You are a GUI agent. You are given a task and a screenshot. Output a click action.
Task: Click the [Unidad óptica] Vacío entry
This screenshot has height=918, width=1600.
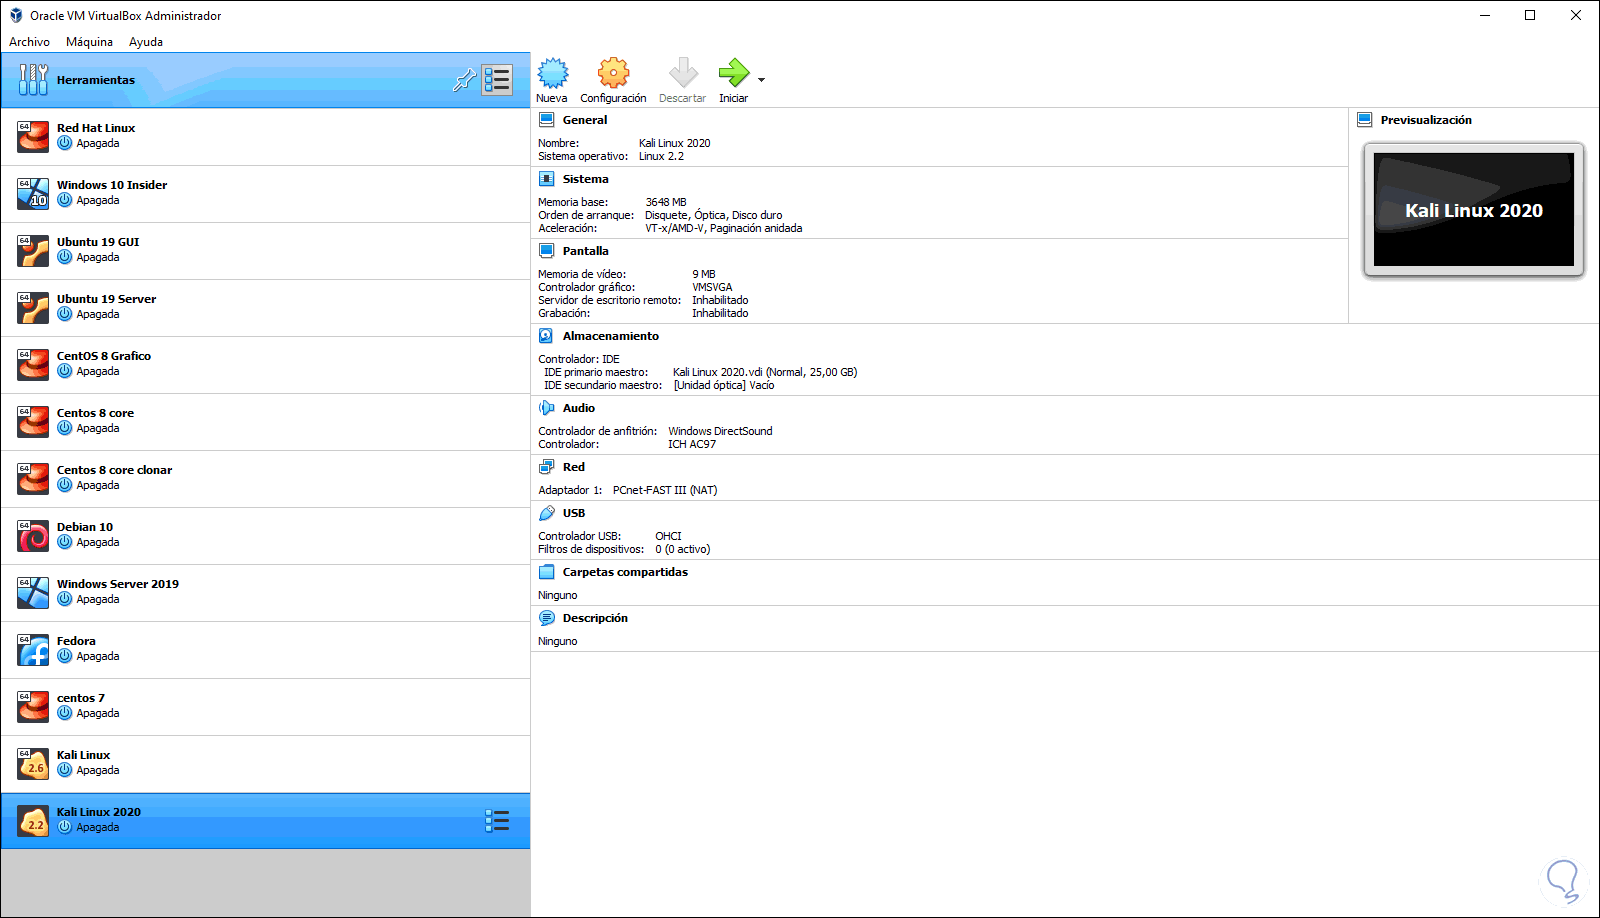tap(724, 385)
